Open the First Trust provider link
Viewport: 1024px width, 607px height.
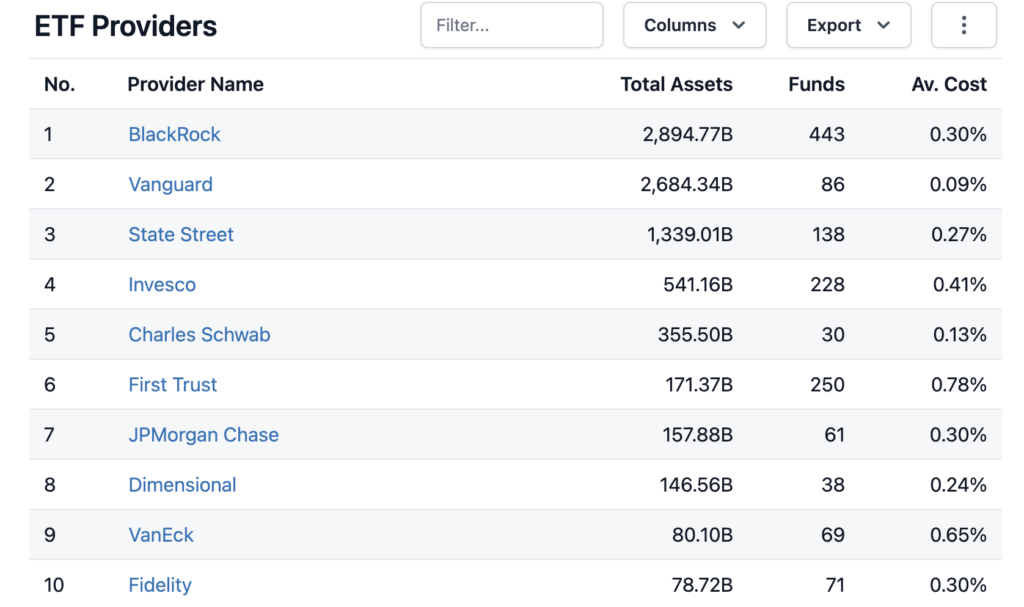click(172, 385)
